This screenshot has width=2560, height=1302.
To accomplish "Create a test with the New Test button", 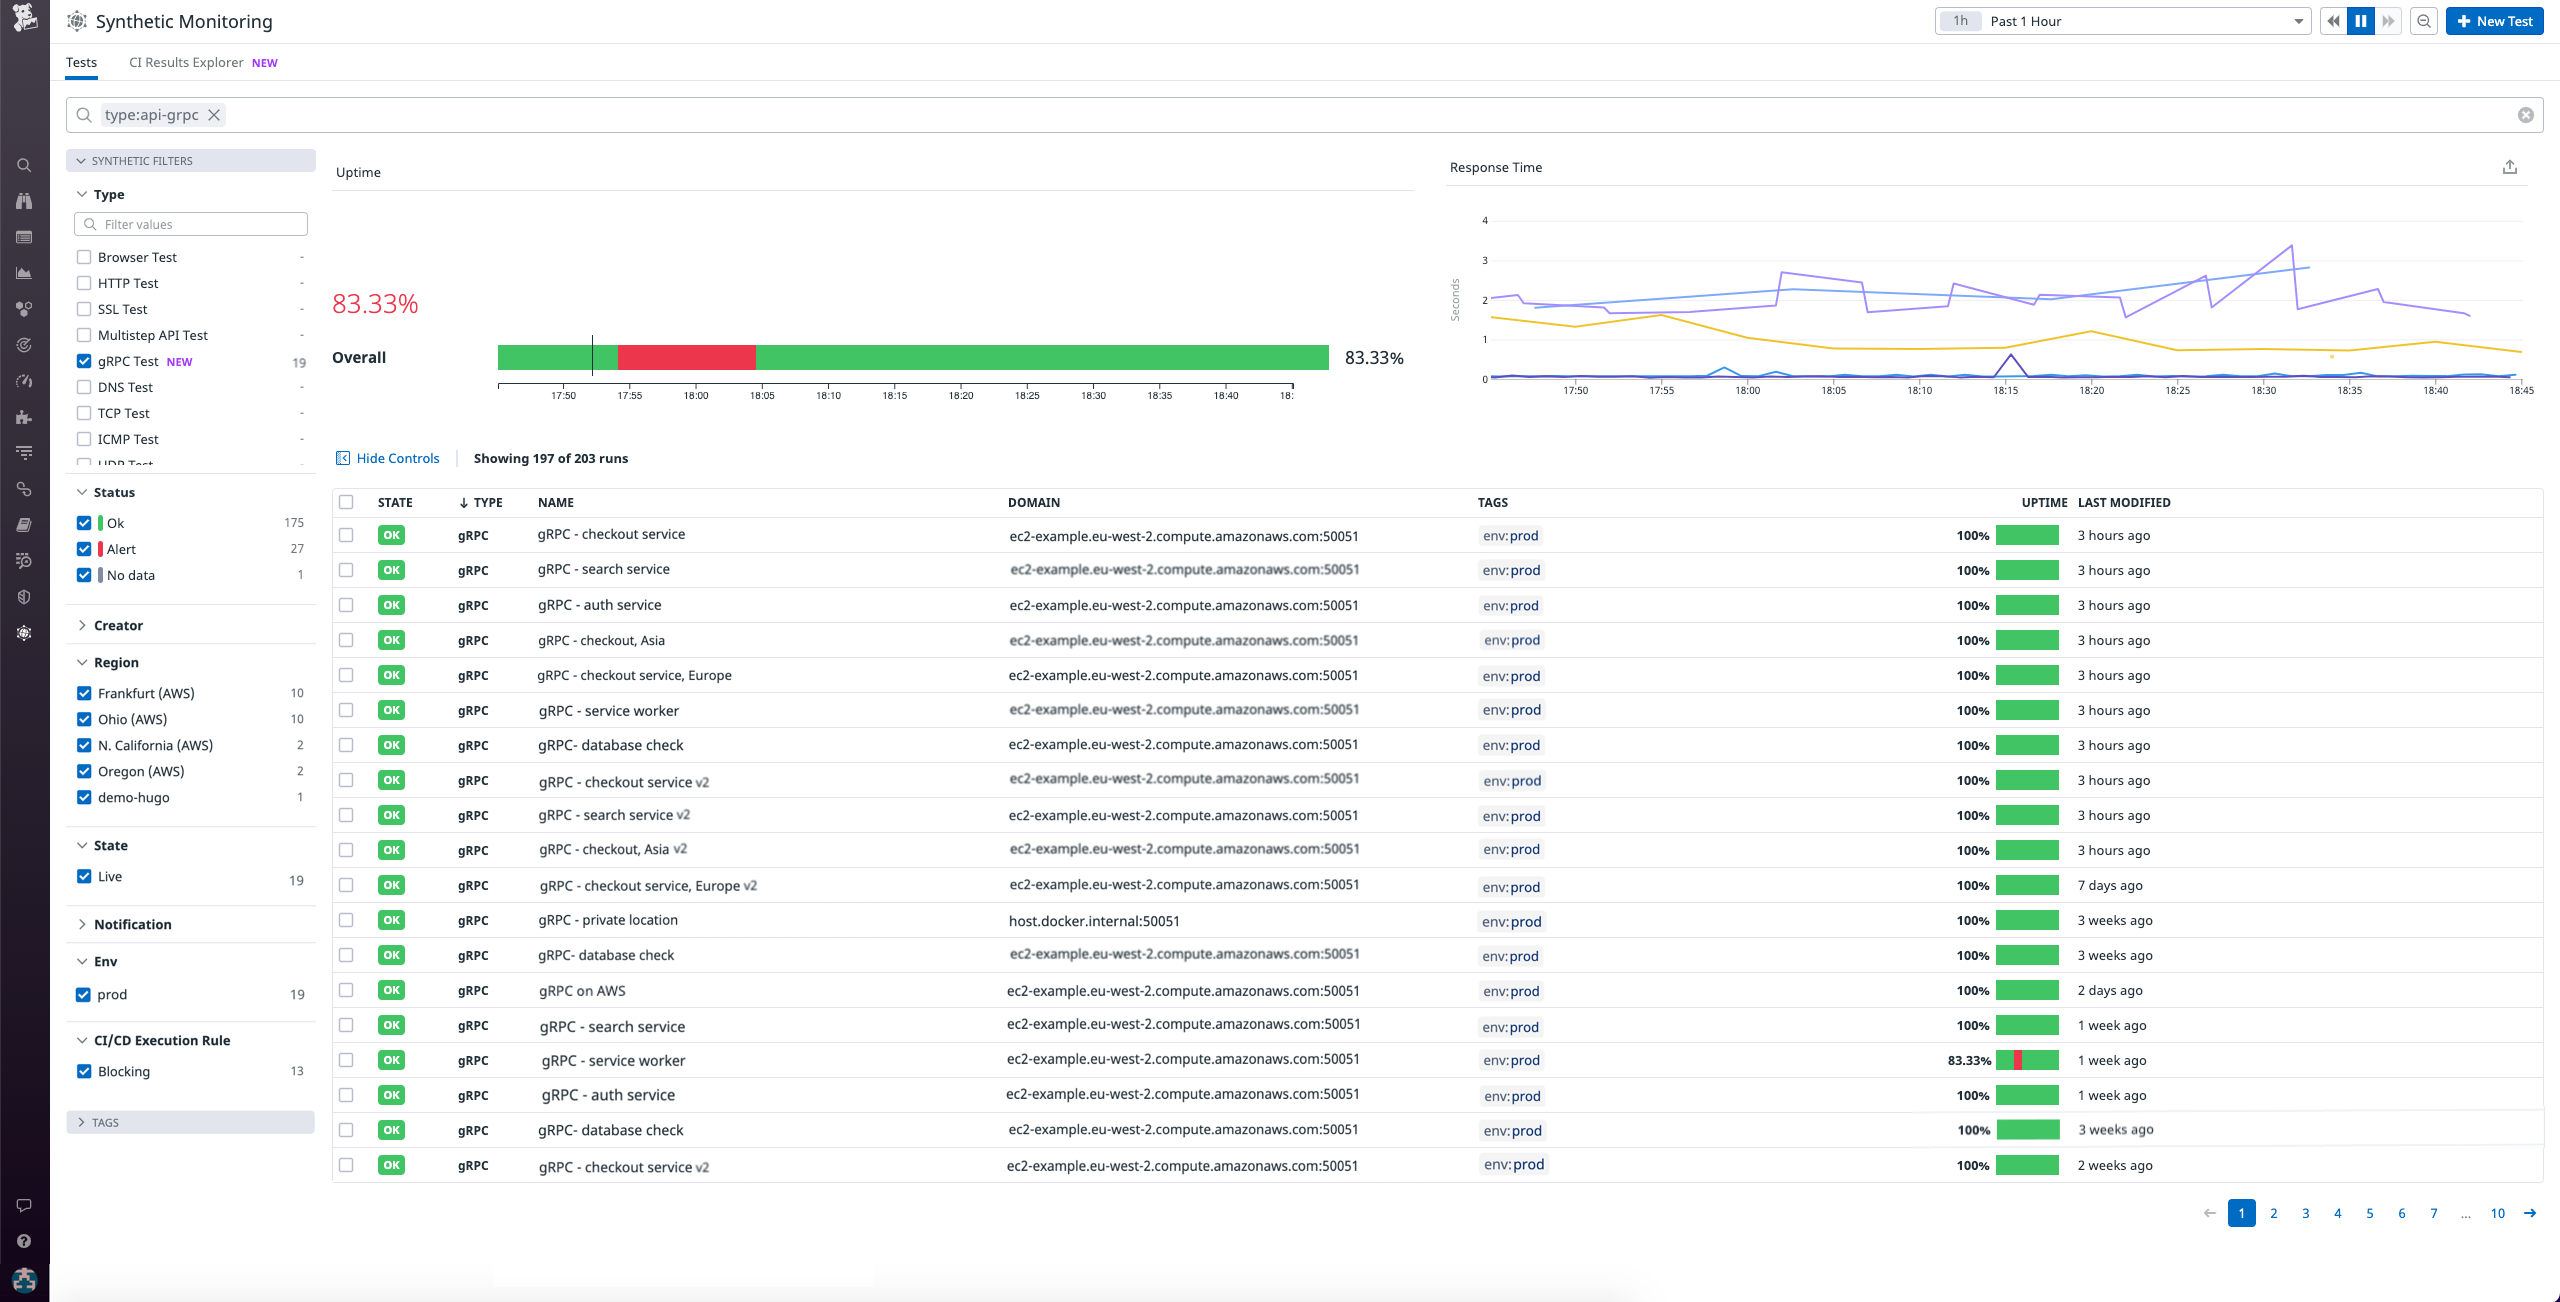I will 2493,20.
